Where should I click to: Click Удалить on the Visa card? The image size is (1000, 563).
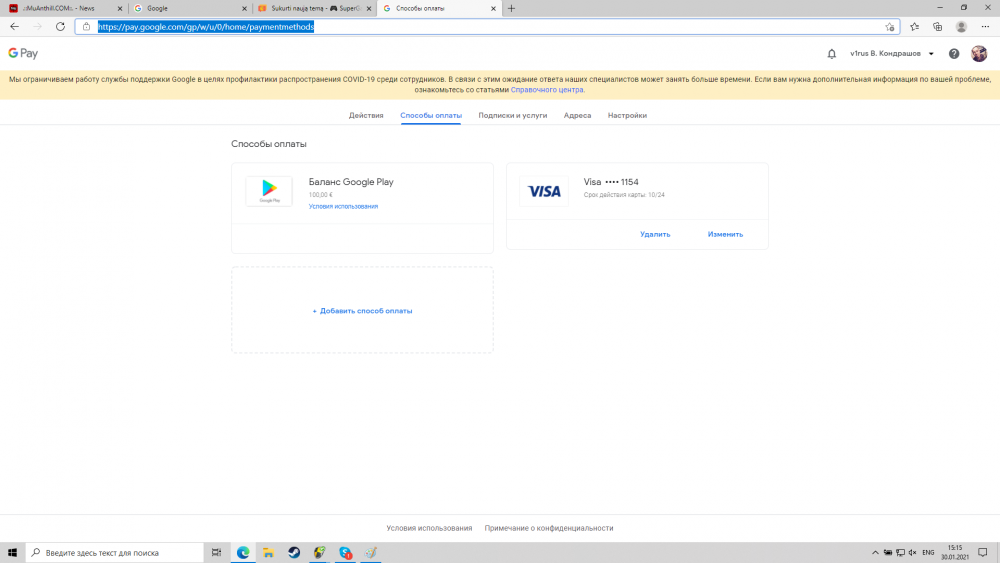[655, 235]
